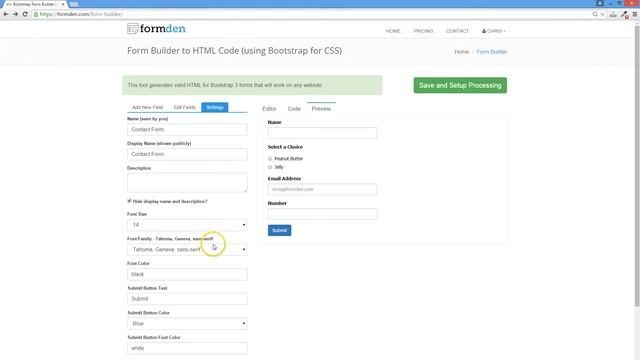Bookmark this page with the star icon
The image size is (640, 360).
tap(602, 14)
